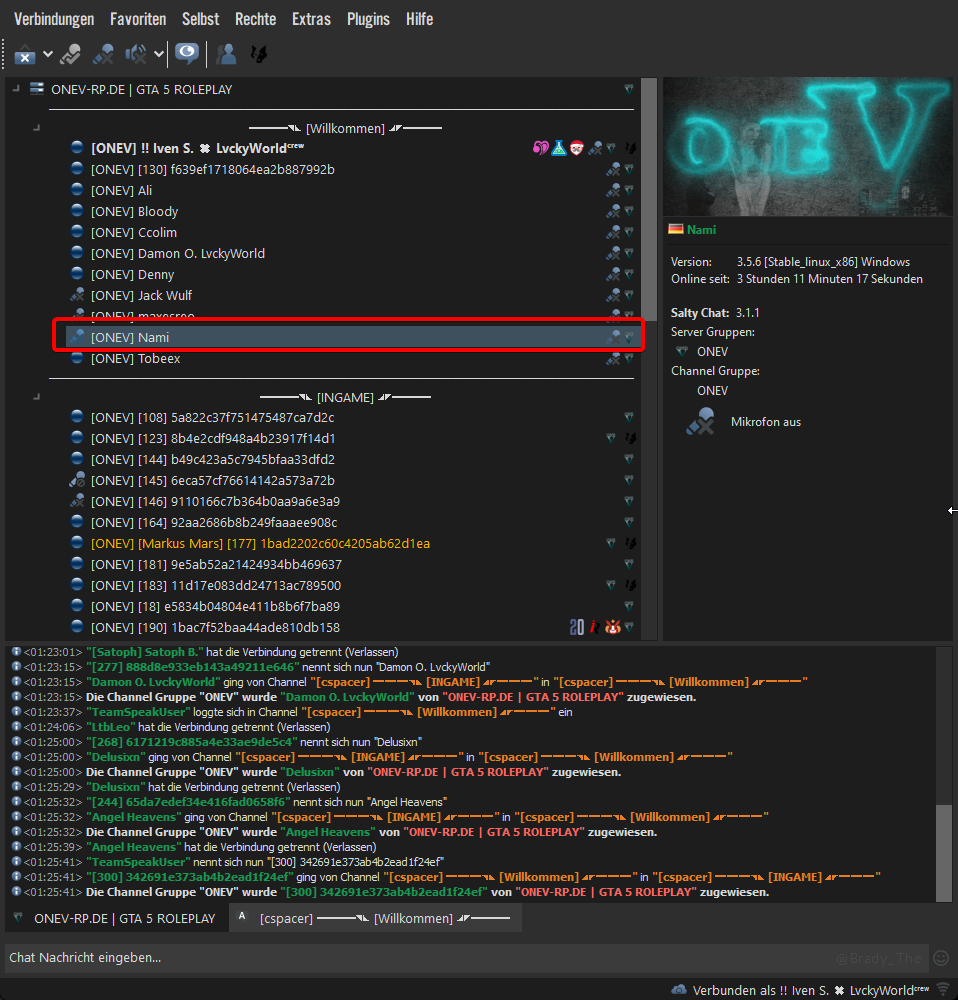Open dropdown arrow next to speaker icon
958x1000 pixels.
point(159,54)
